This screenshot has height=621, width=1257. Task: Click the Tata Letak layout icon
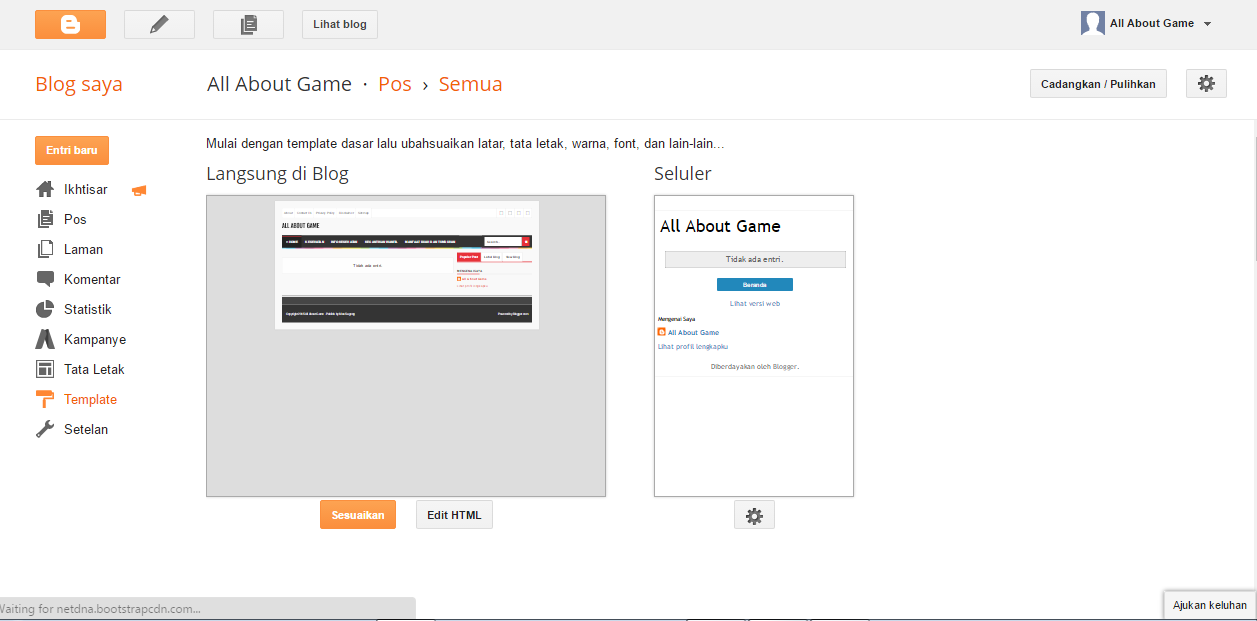coord(45,369)
